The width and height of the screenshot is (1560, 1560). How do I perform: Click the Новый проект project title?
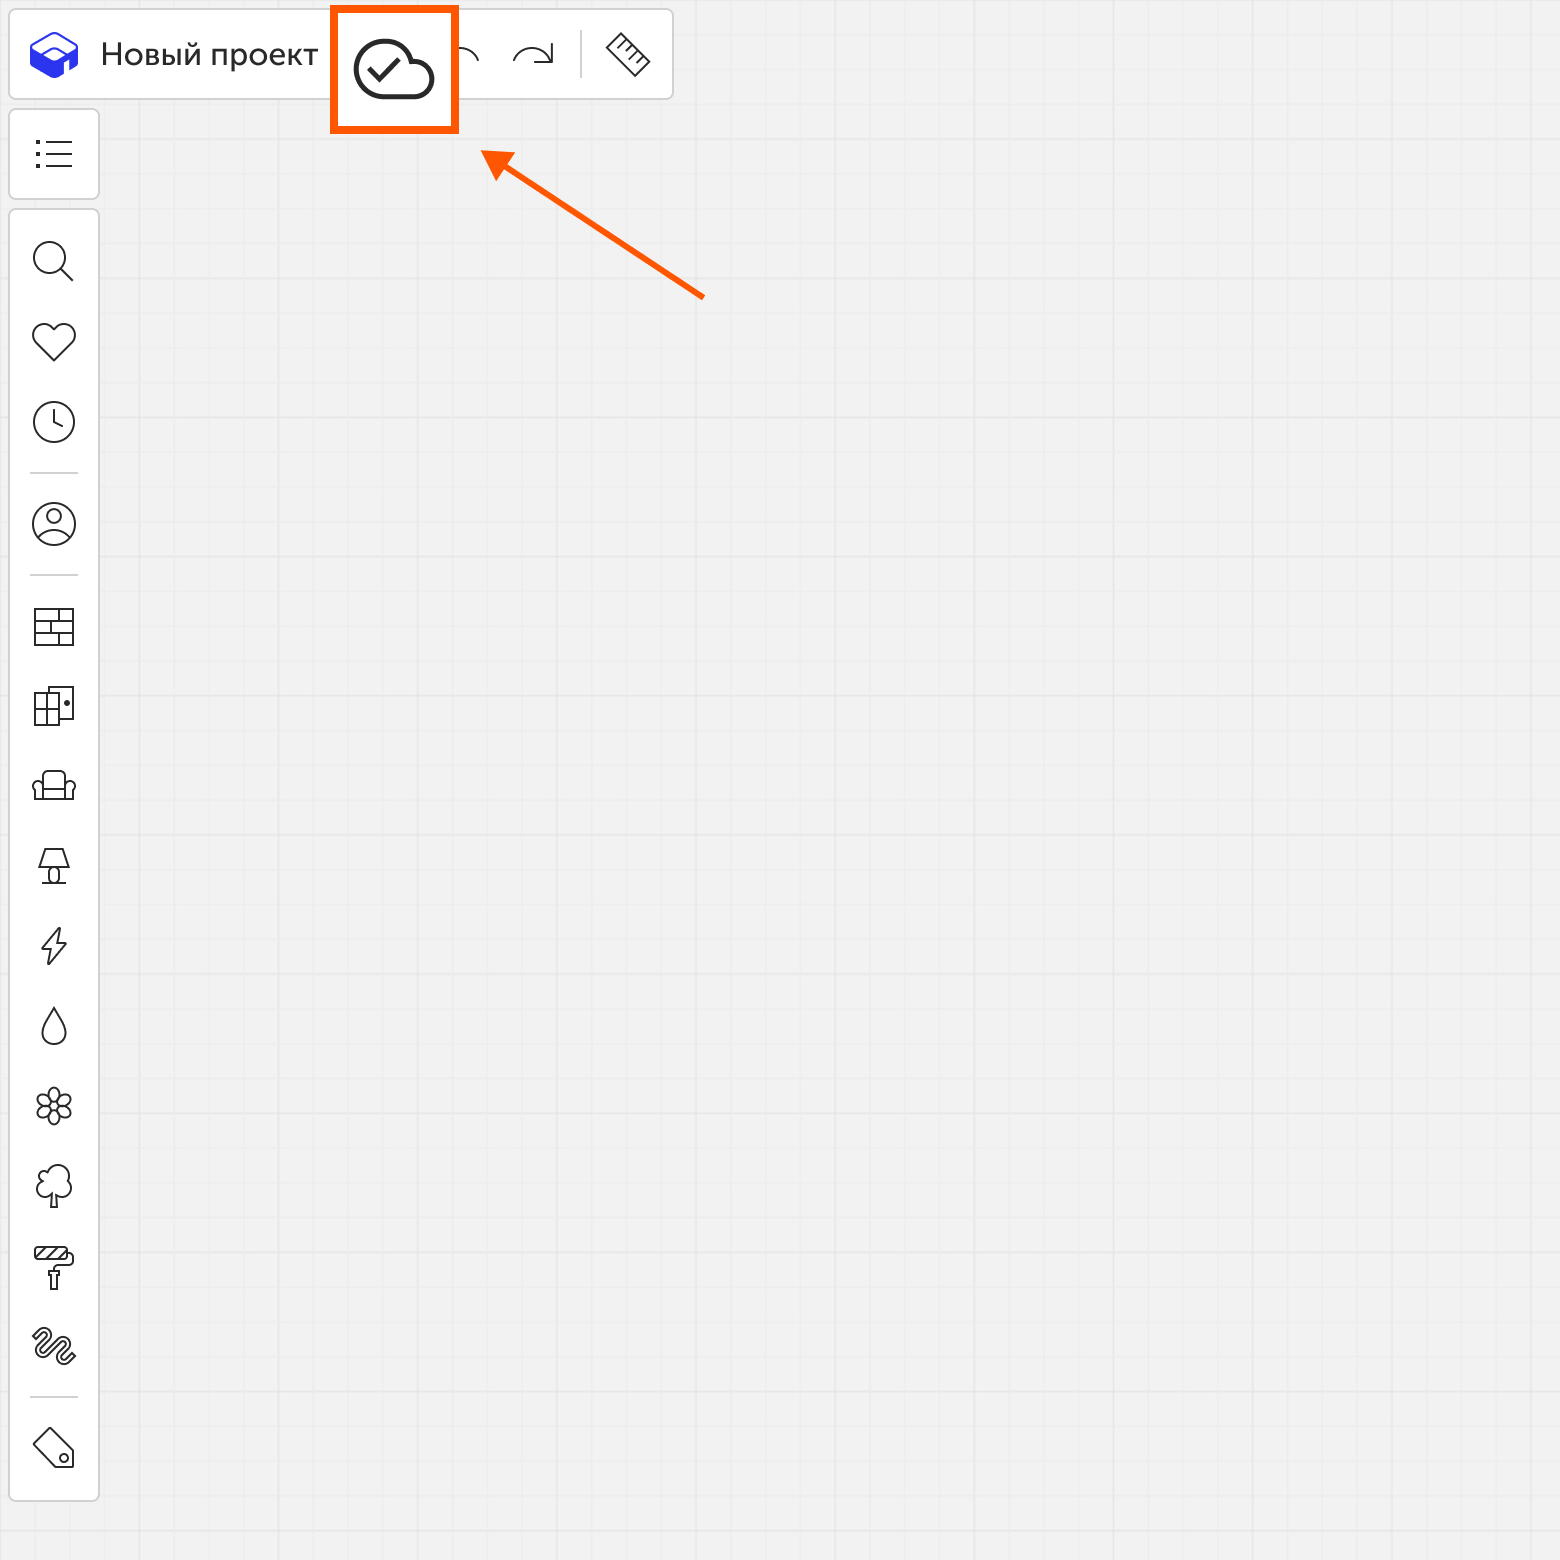(x=209, y=54)
